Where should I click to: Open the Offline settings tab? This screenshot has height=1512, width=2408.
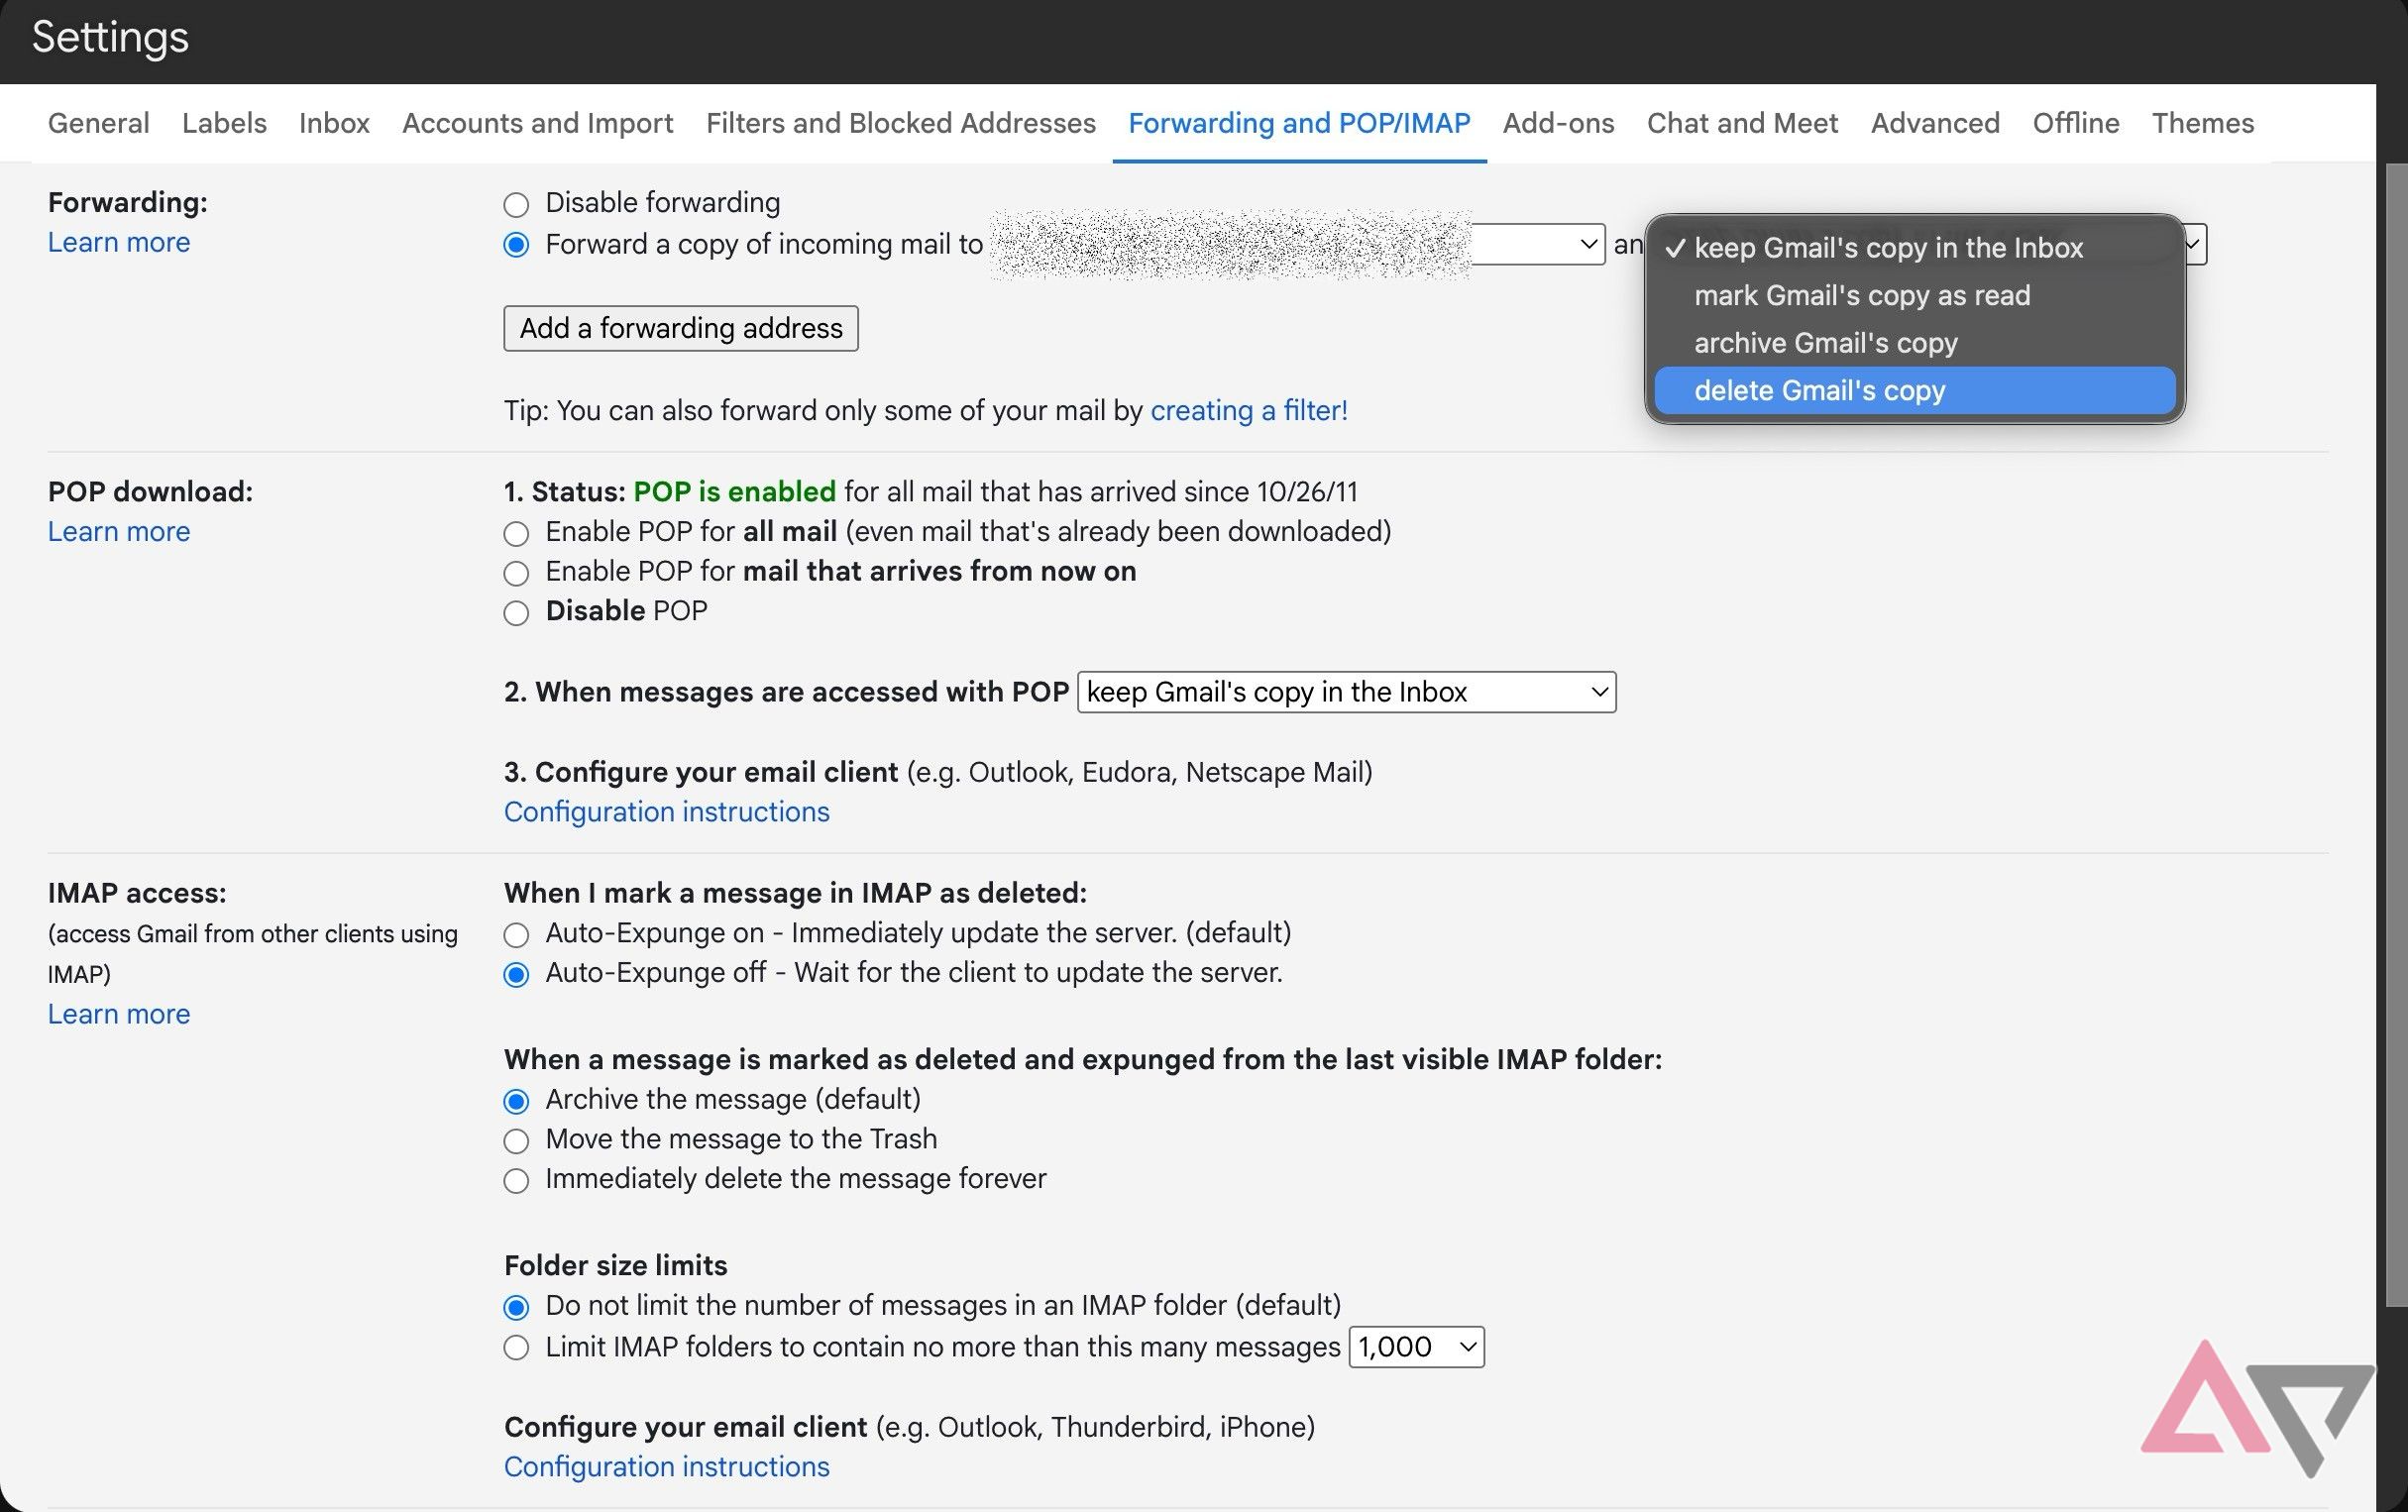point(2075,123)
